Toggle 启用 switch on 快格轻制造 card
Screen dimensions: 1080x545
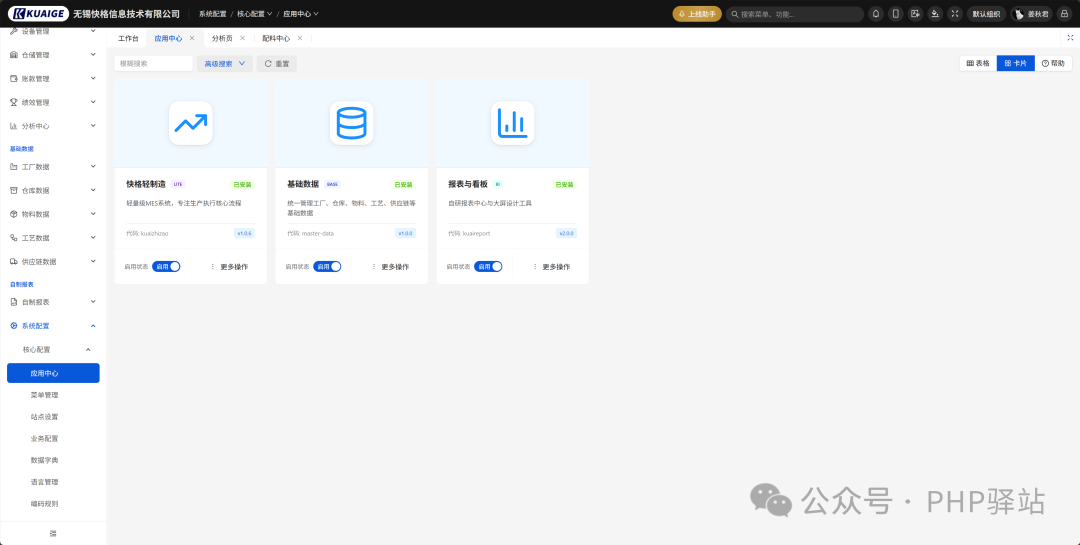[x=166, y=267]
